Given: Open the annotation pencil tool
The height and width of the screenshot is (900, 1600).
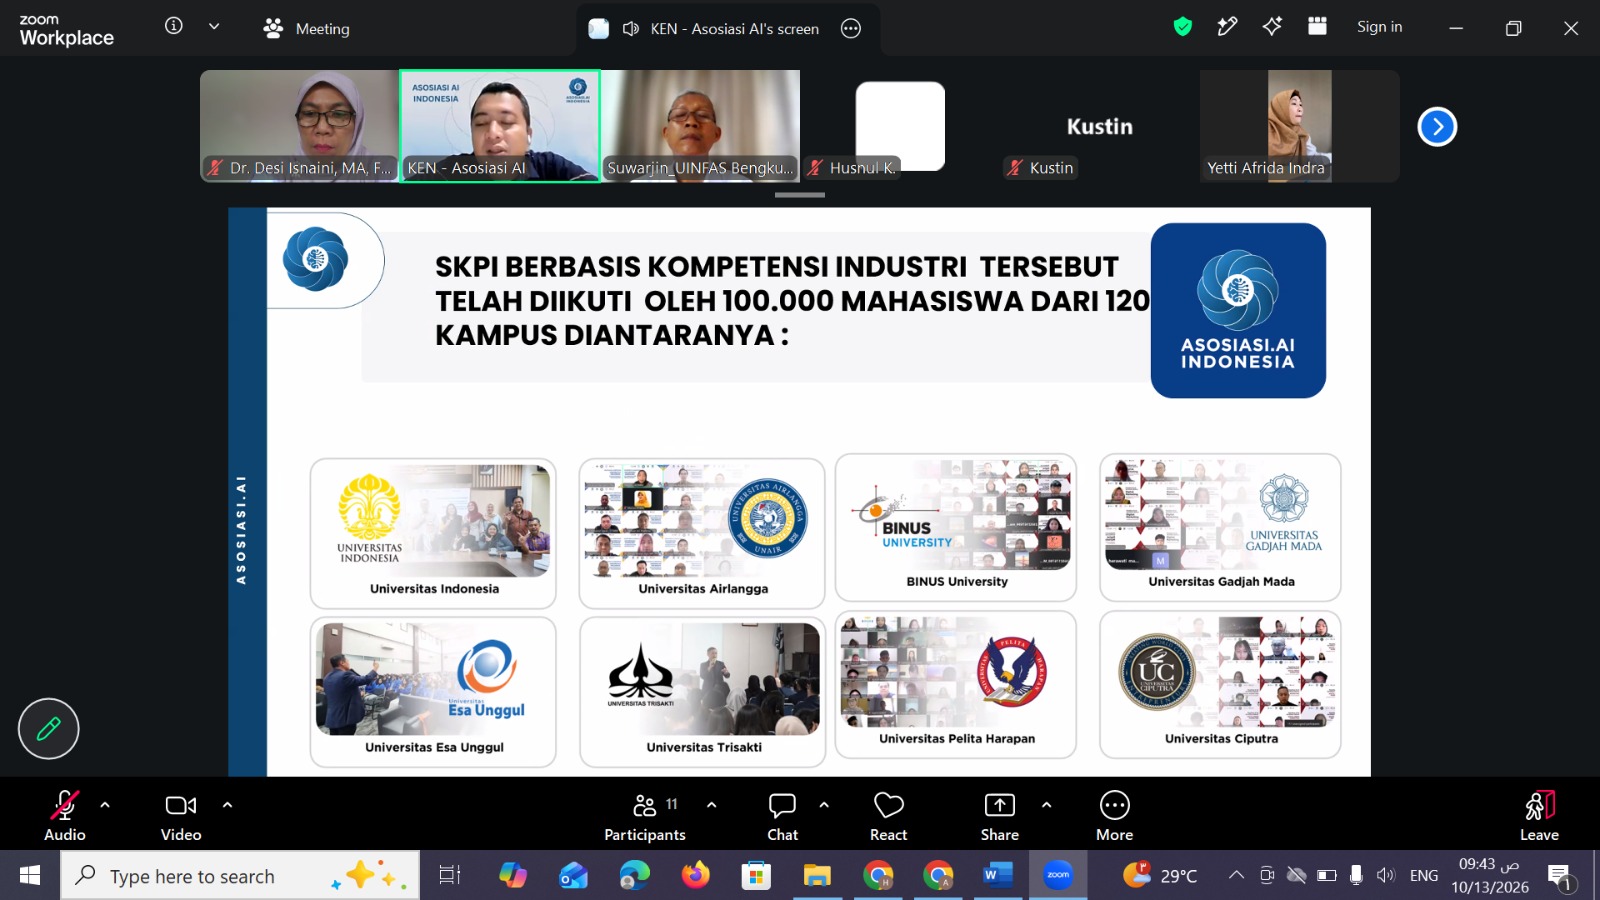Looking at the screenshot, I should coord(48,729).
